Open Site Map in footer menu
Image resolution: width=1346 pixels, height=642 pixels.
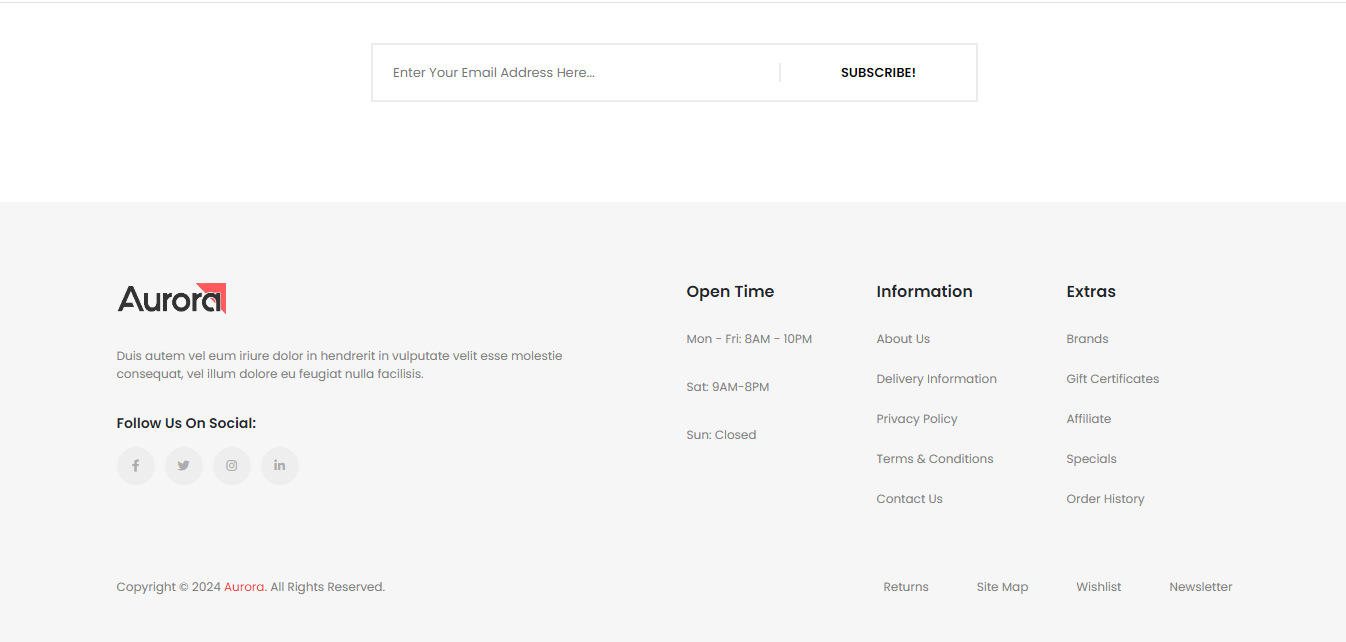[x=1002, y=587]
